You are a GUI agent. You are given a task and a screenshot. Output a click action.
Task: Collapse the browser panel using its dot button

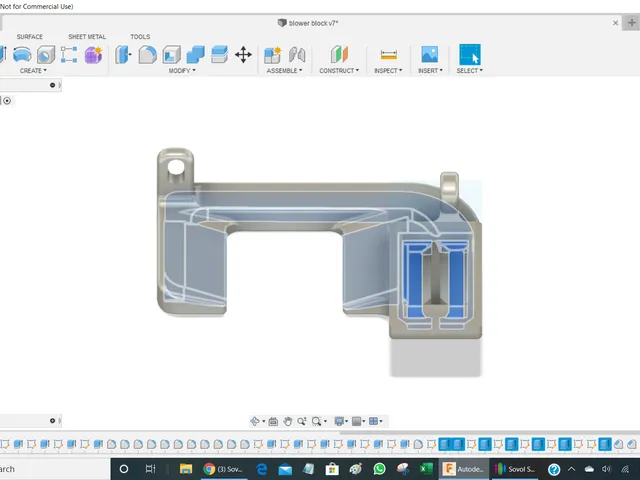(x=52, y=85)
